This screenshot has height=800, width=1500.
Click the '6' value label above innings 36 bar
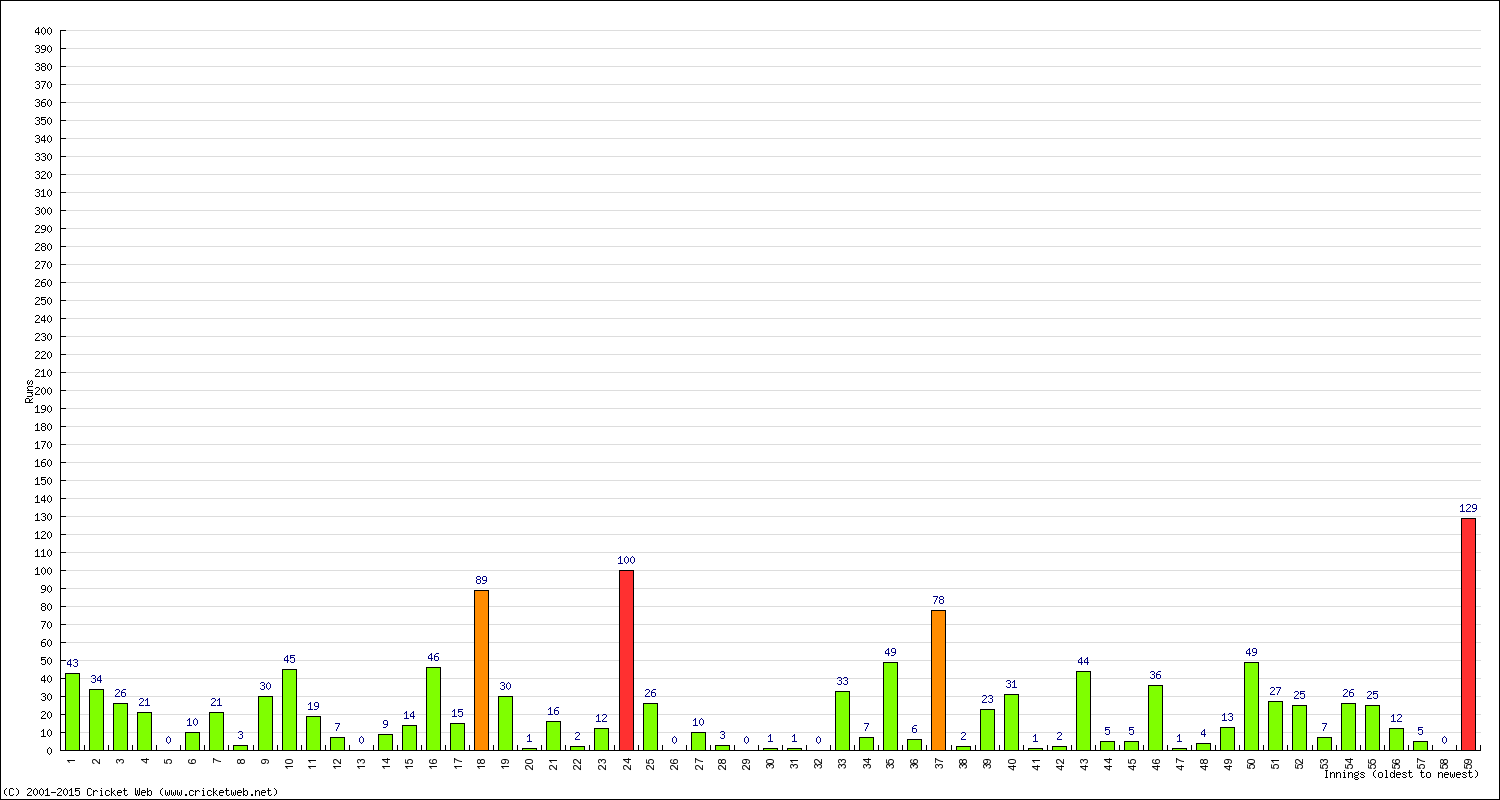click(914, 729)
